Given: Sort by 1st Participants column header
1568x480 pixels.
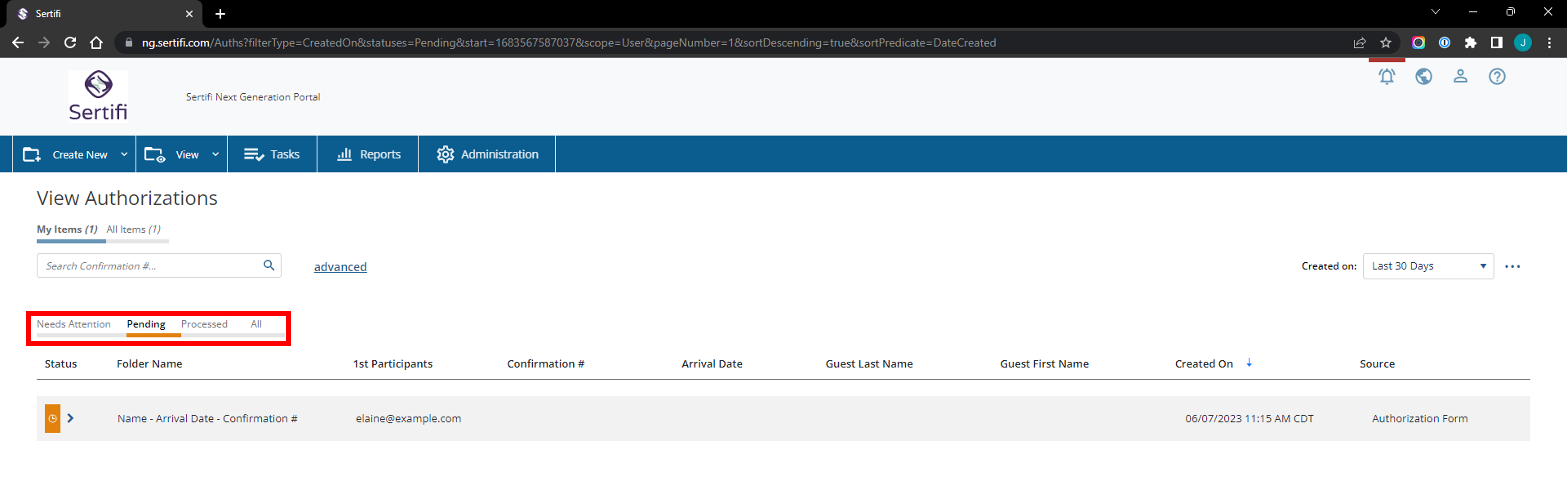Looking at the screenshot, I should [393, 364].
